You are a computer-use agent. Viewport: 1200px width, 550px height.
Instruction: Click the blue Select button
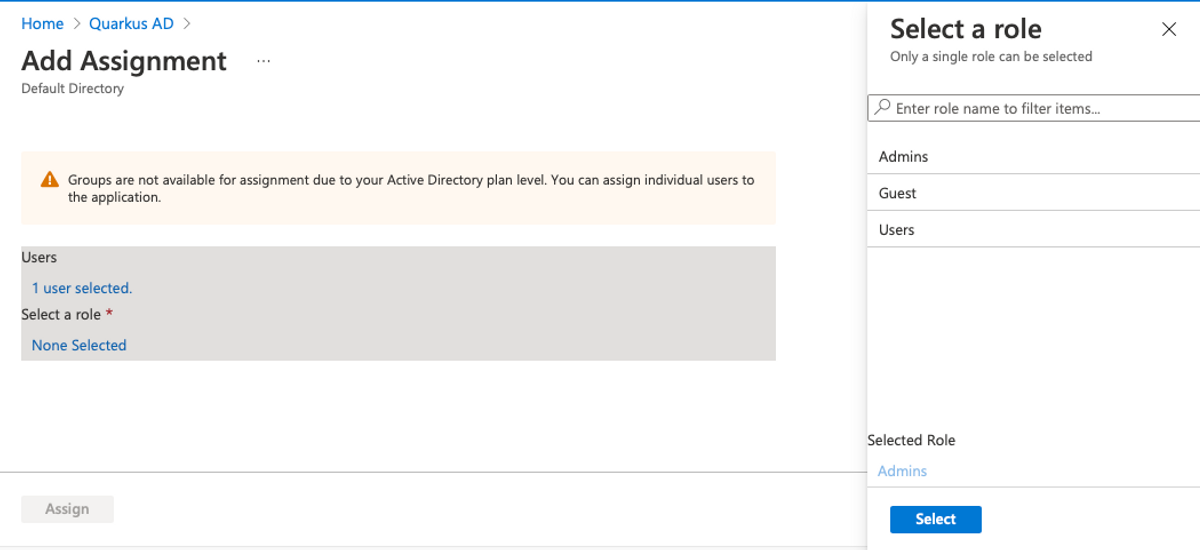click(x=935, y=519)
